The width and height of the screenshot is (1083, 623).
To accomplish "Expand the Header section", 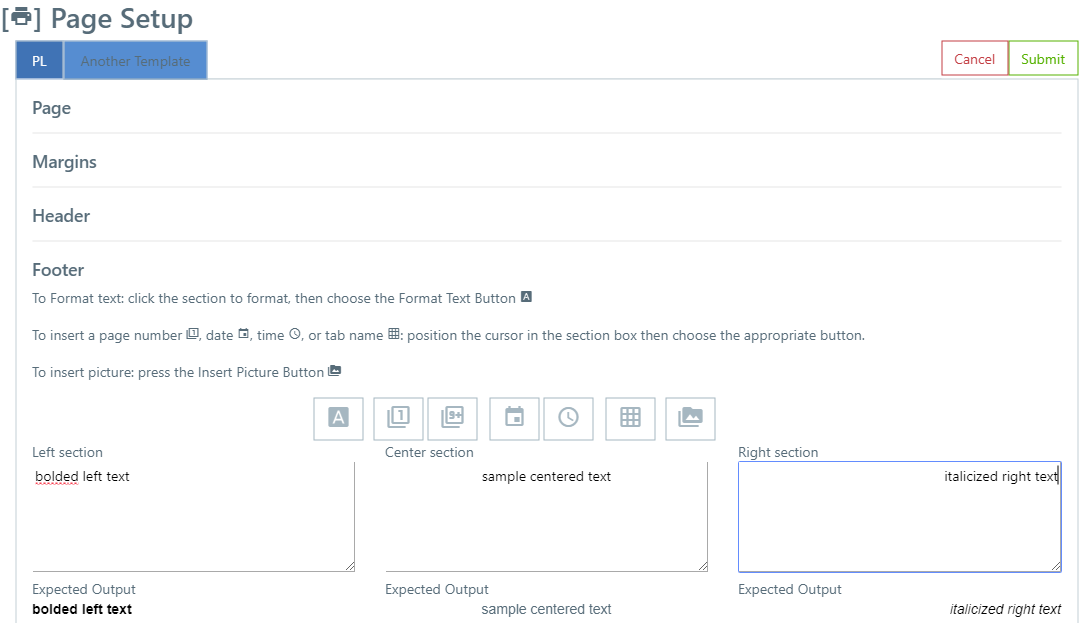I will coord(61,216).
